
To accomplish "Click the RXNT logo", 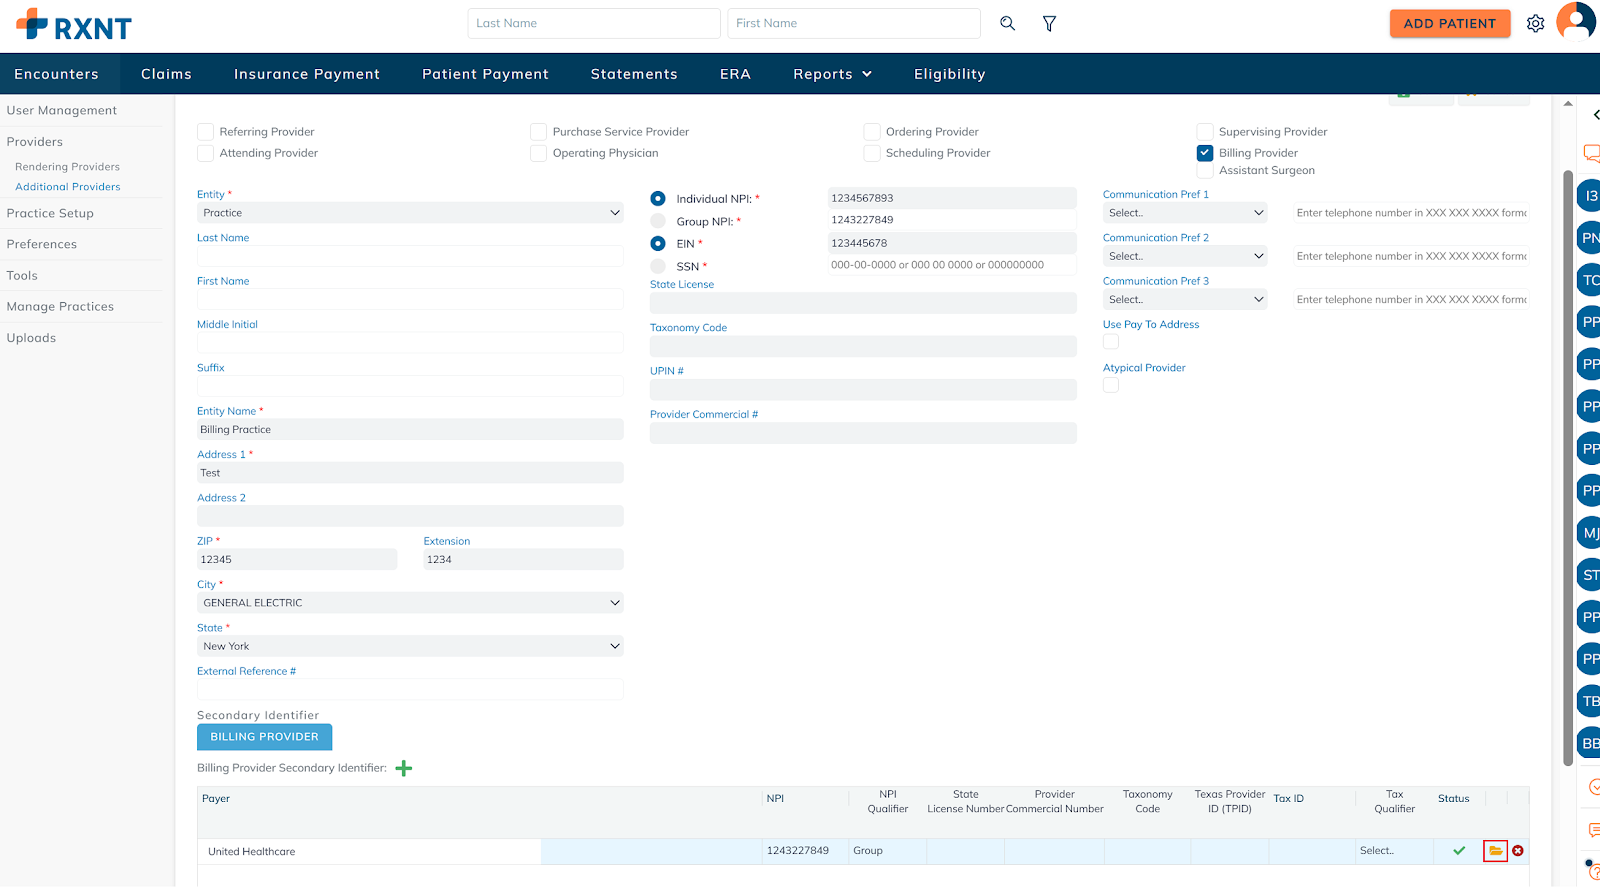I will (x=74, y=25).
